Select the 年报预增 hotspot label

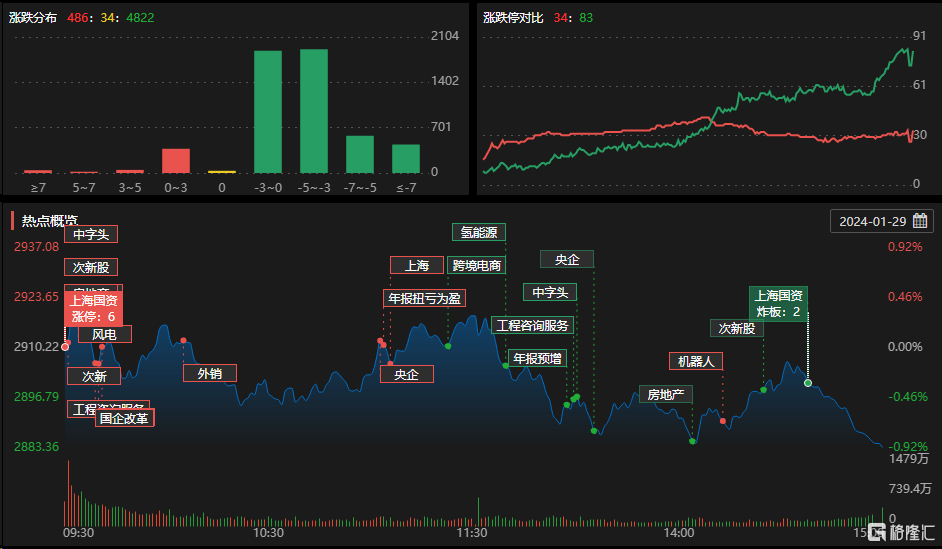click(x=537, y=358)
